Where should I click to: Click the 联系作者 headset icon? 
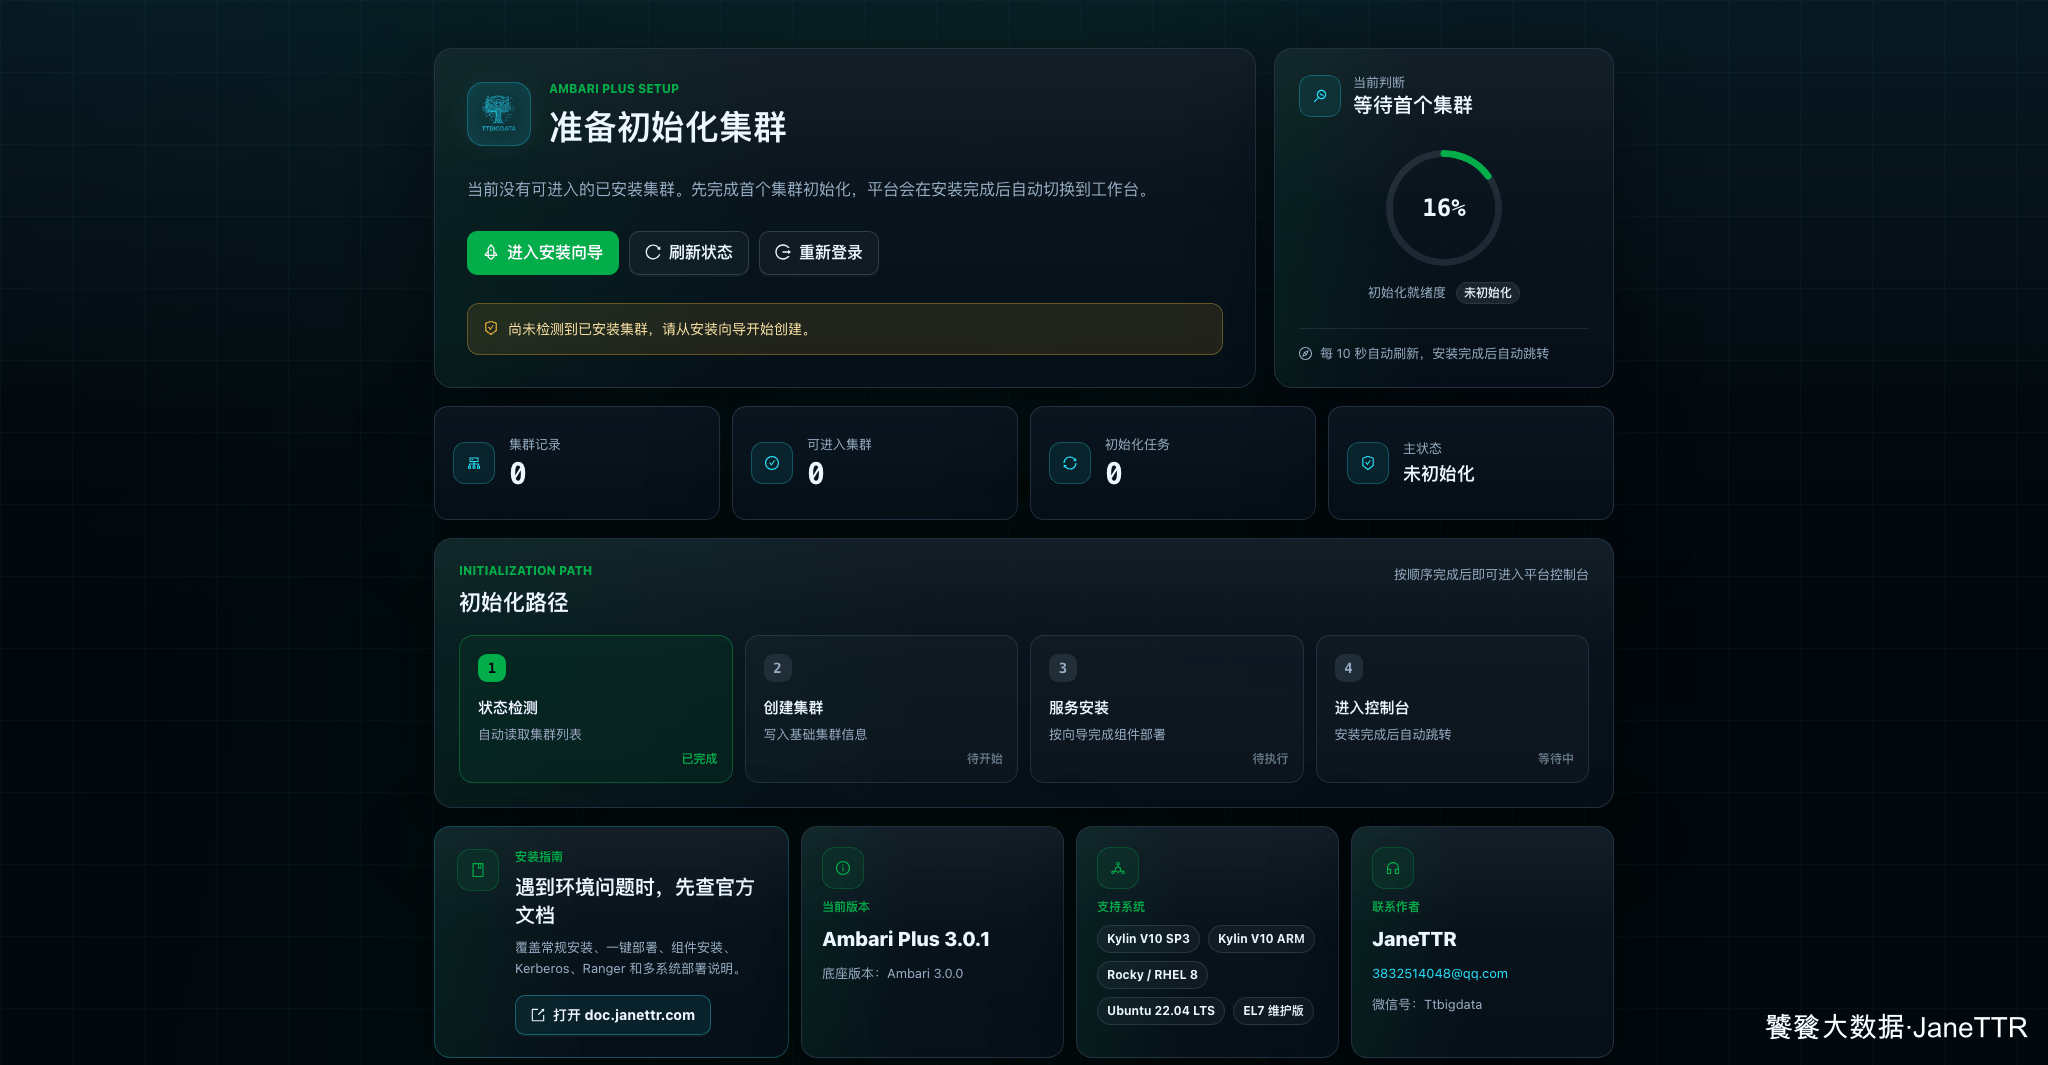[x=1393, y=868]
